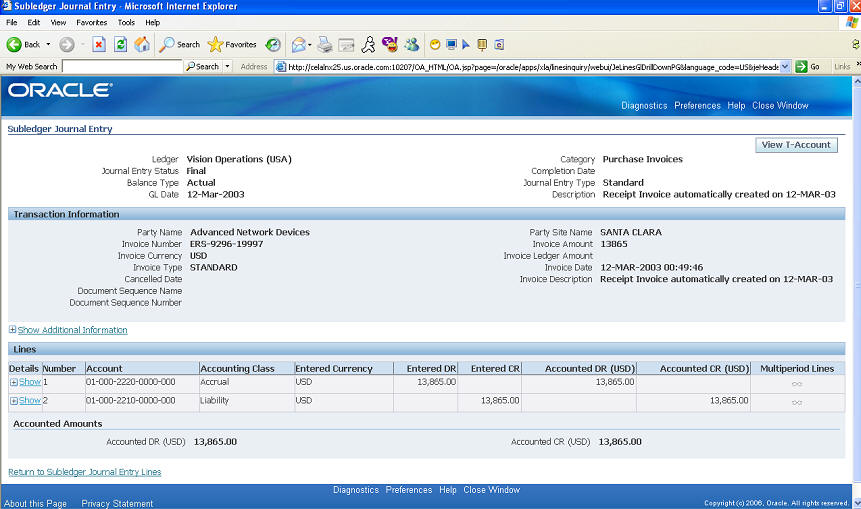The image size is (861, 509).
Task: Expand Show details for line 2
Action: point(25,400)
